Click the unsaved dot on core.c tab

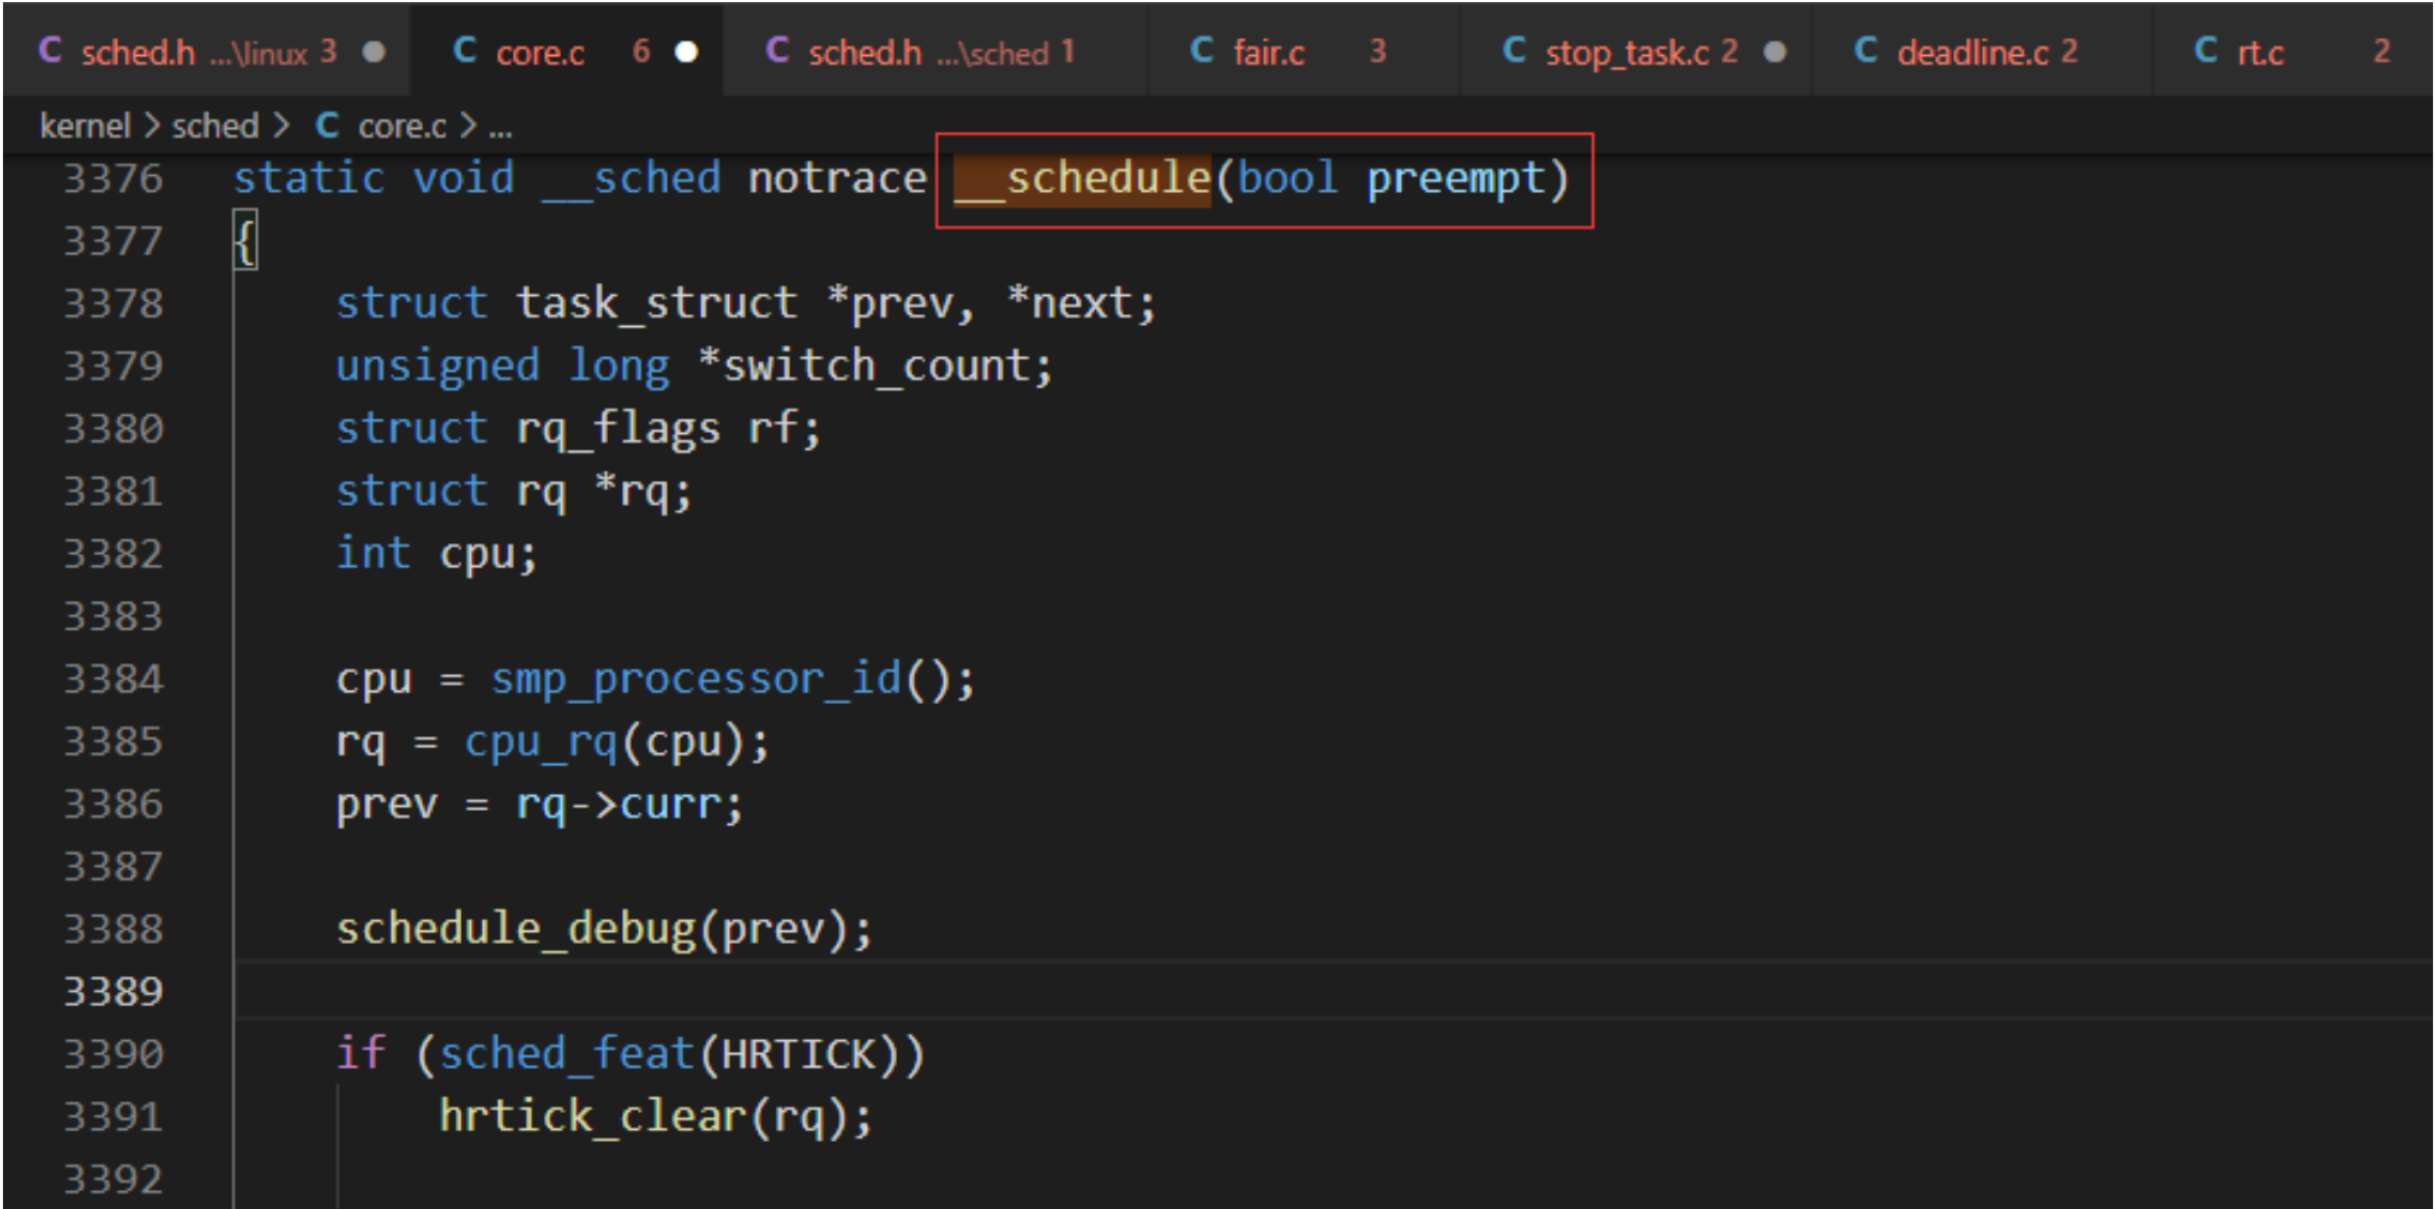tap(686, 51)
